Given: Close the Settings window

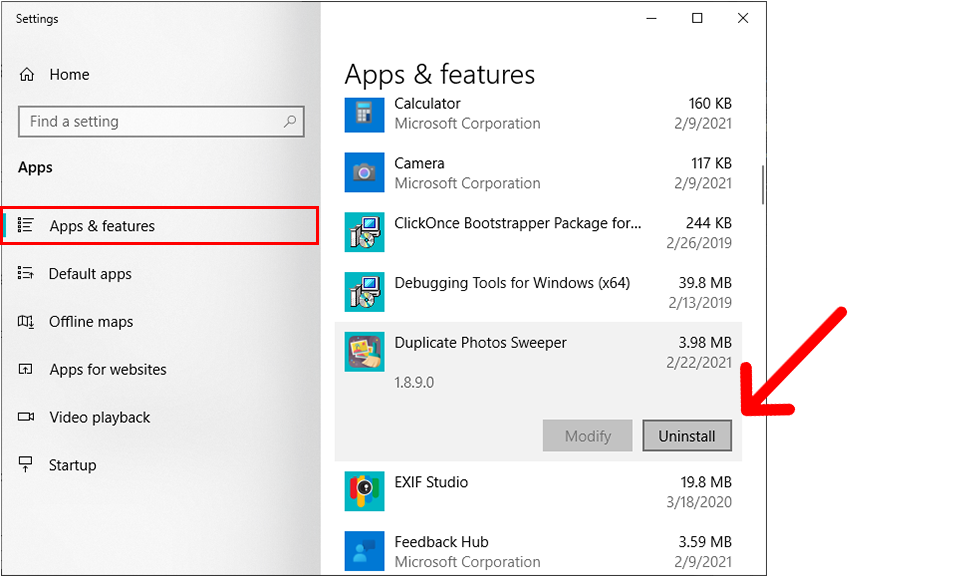Looking at the screenshot, I should 743,19.
